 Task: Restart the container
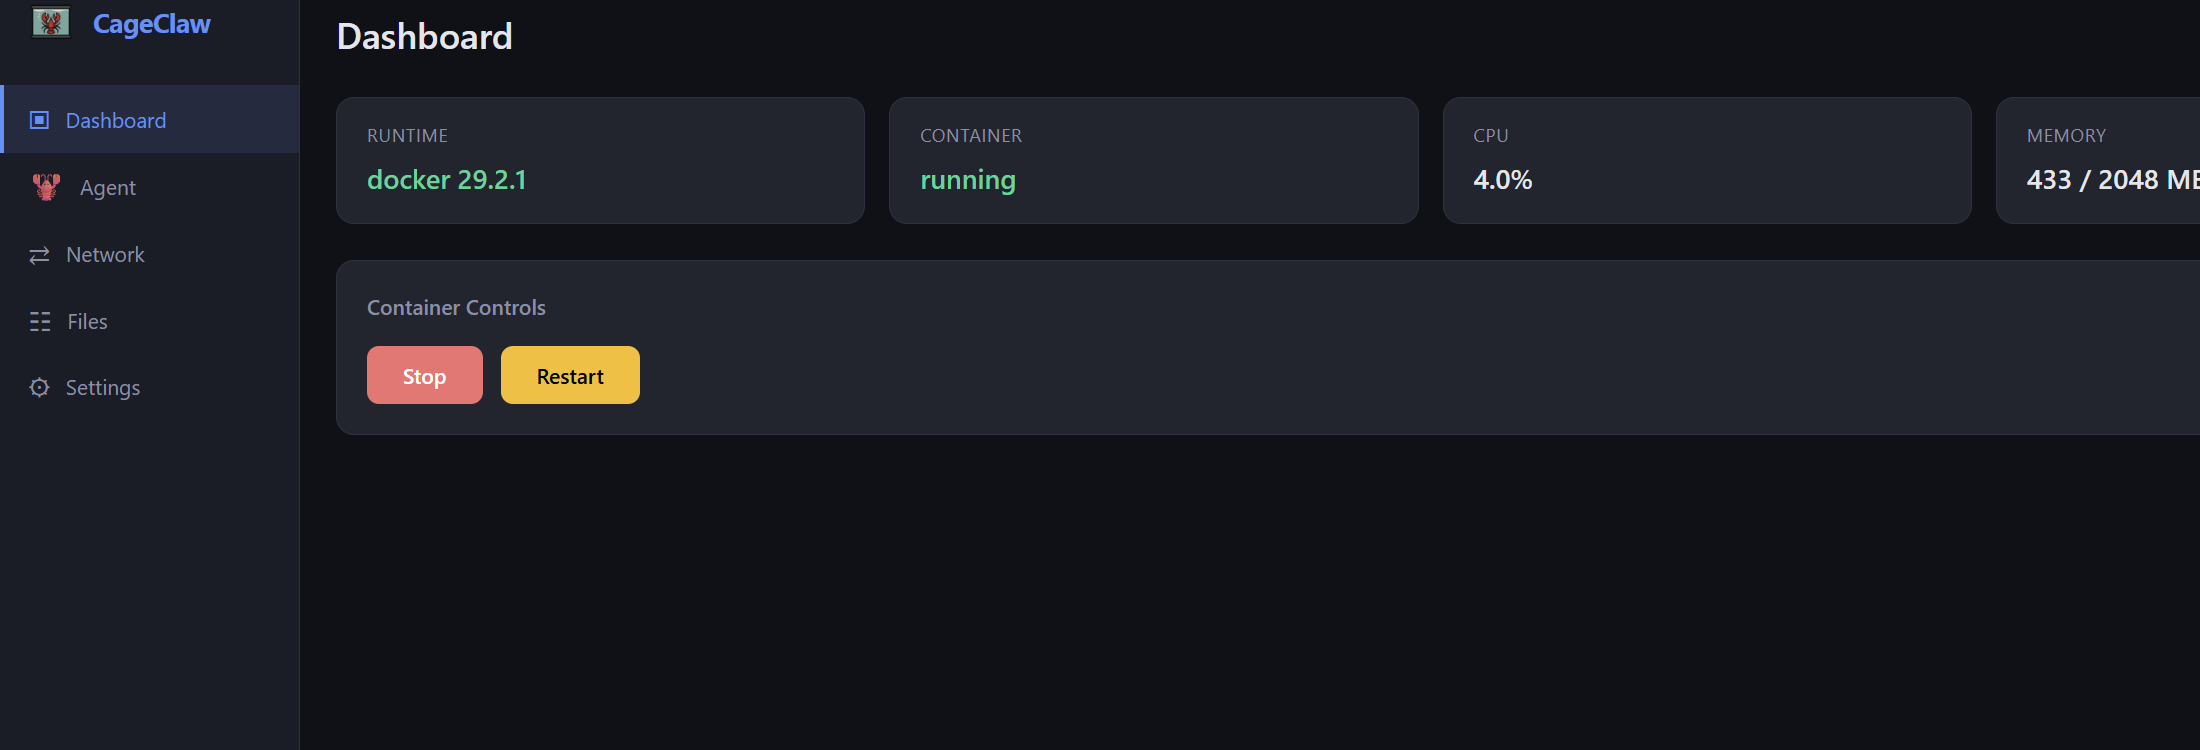[x=570, y=375]
